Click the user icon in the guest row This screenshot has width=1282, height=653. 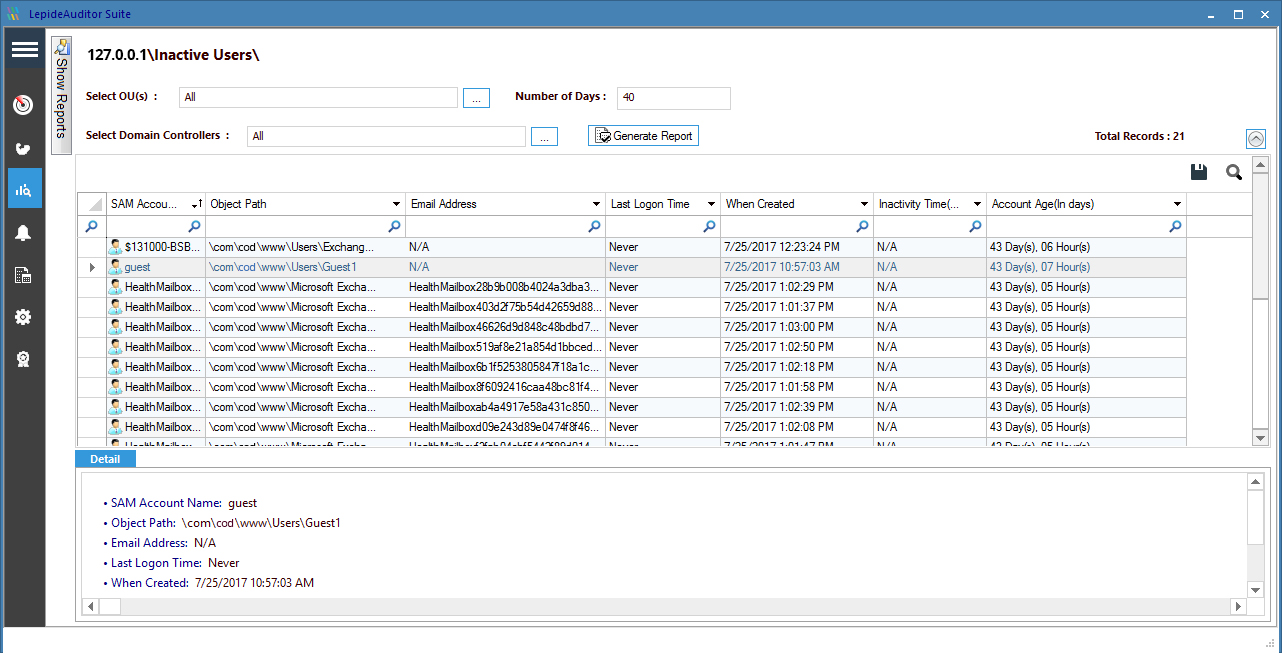click(116, 267)
